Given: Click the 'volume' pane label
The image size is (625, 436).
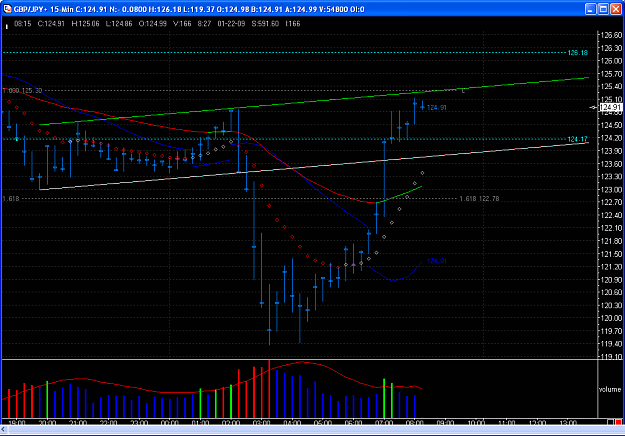Looking at the screenshot, I should pos(610,389).
